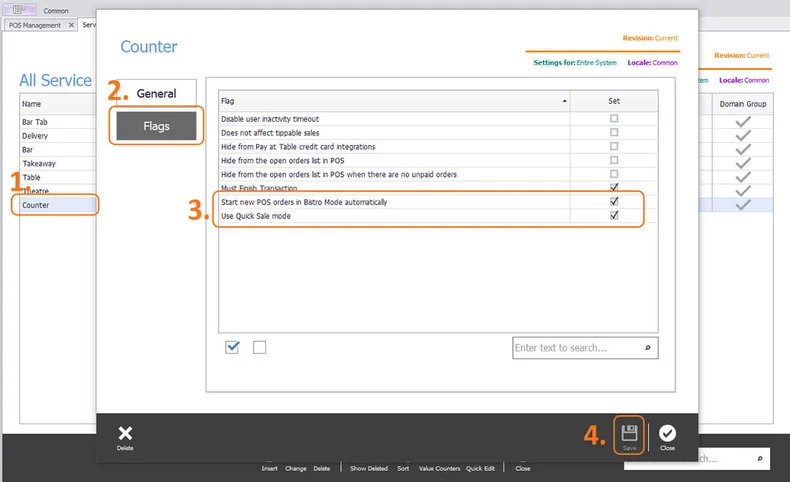Click the Set column header
This screenshot has height=482, width=790.
614,101
